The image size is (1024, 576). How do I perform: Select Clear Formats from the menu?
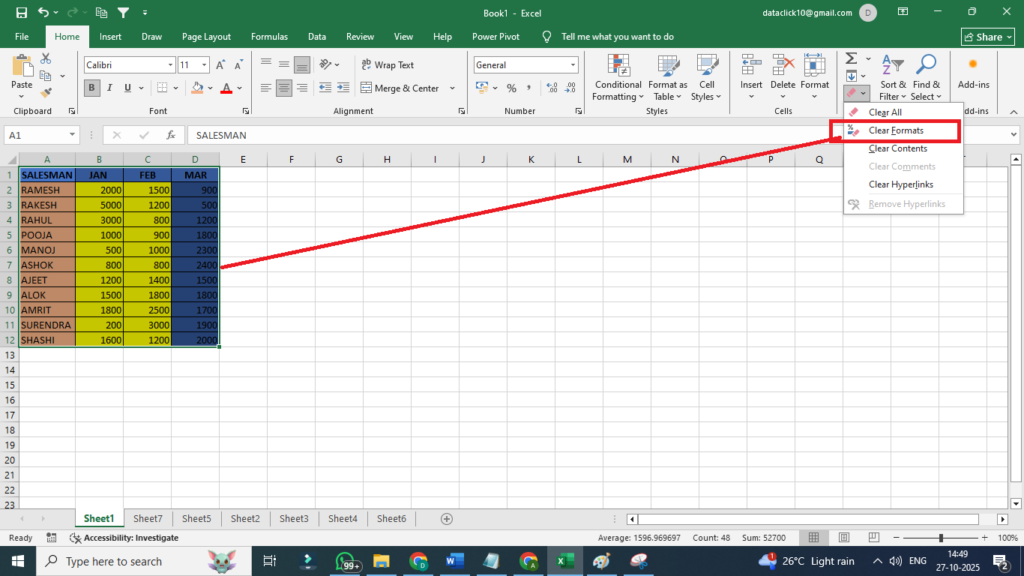point(895,130)
